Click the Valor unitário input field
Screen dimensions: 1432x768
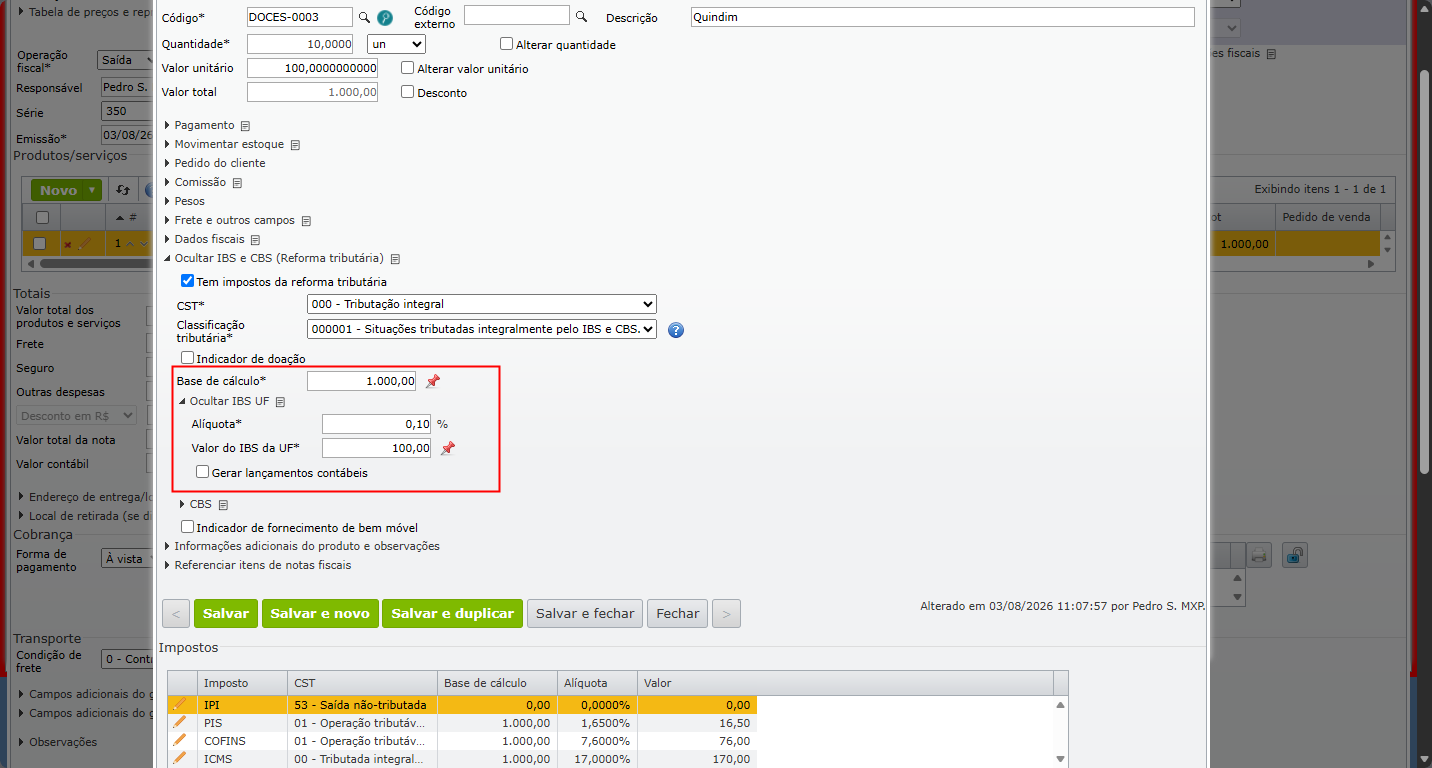[313, 68]
